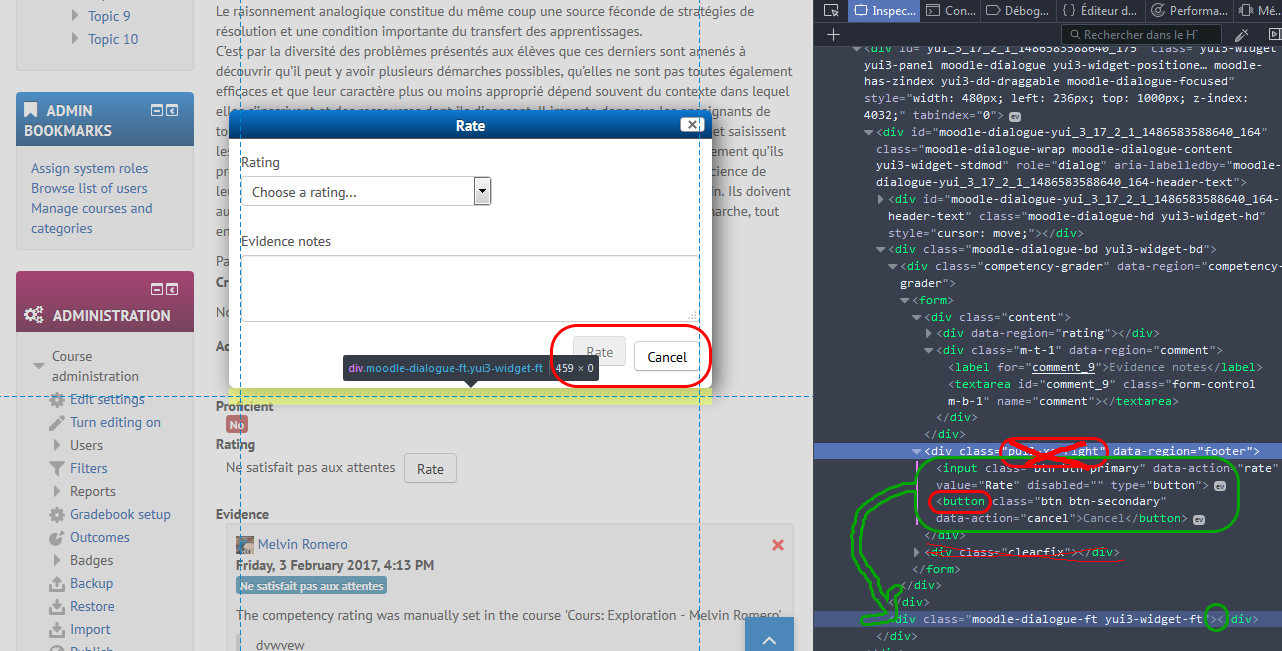The image size is (1282, 651).
Task: Hide the Administration block with its minus icon
Action: point(157,289)
